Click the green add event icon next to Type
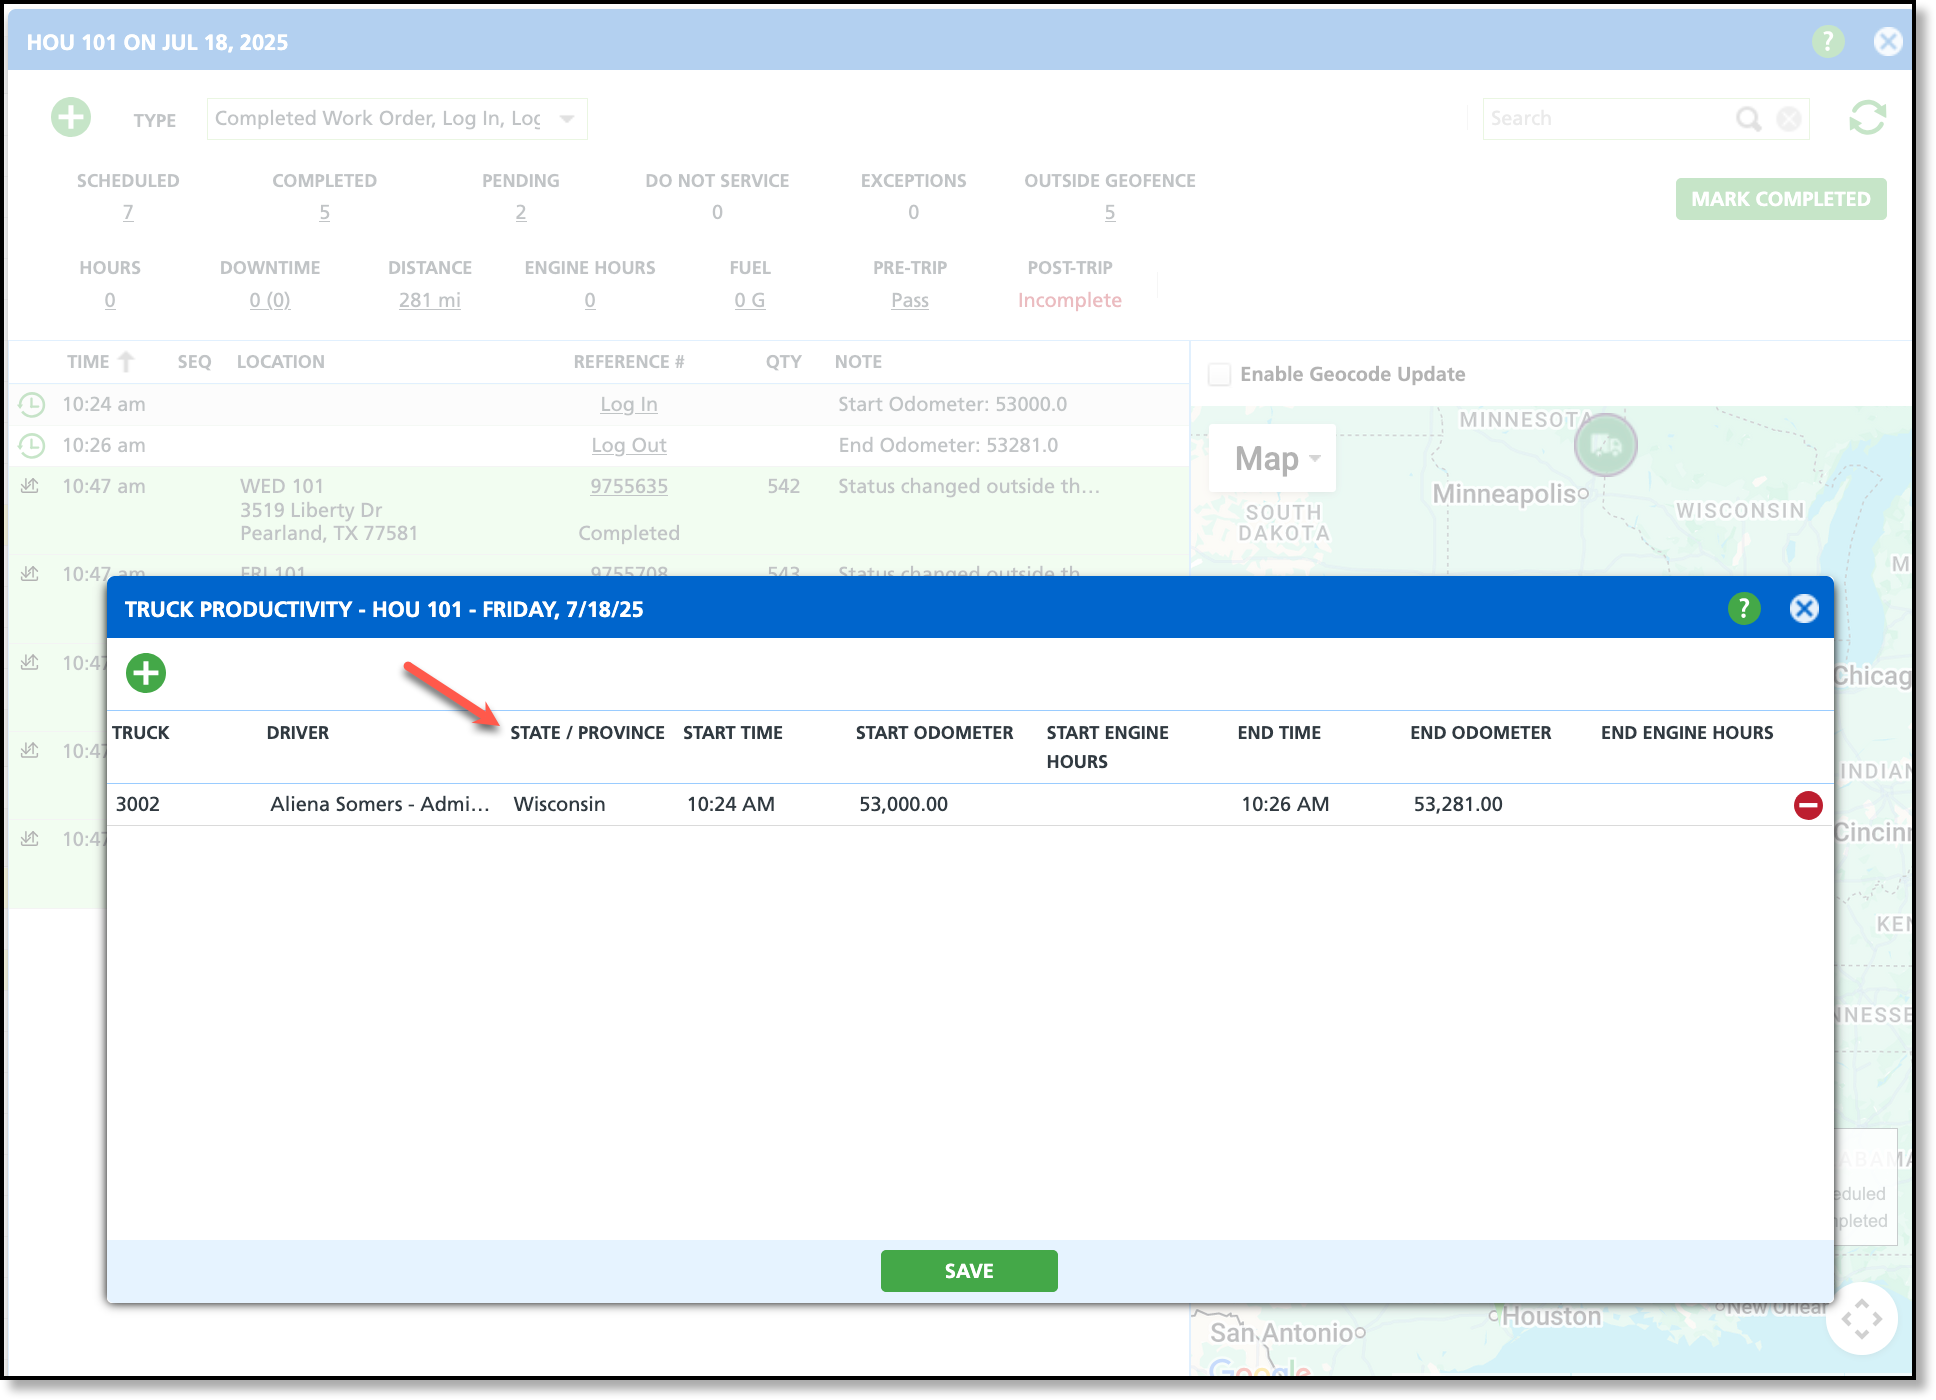1936x1400 pixels. point(71,118)
